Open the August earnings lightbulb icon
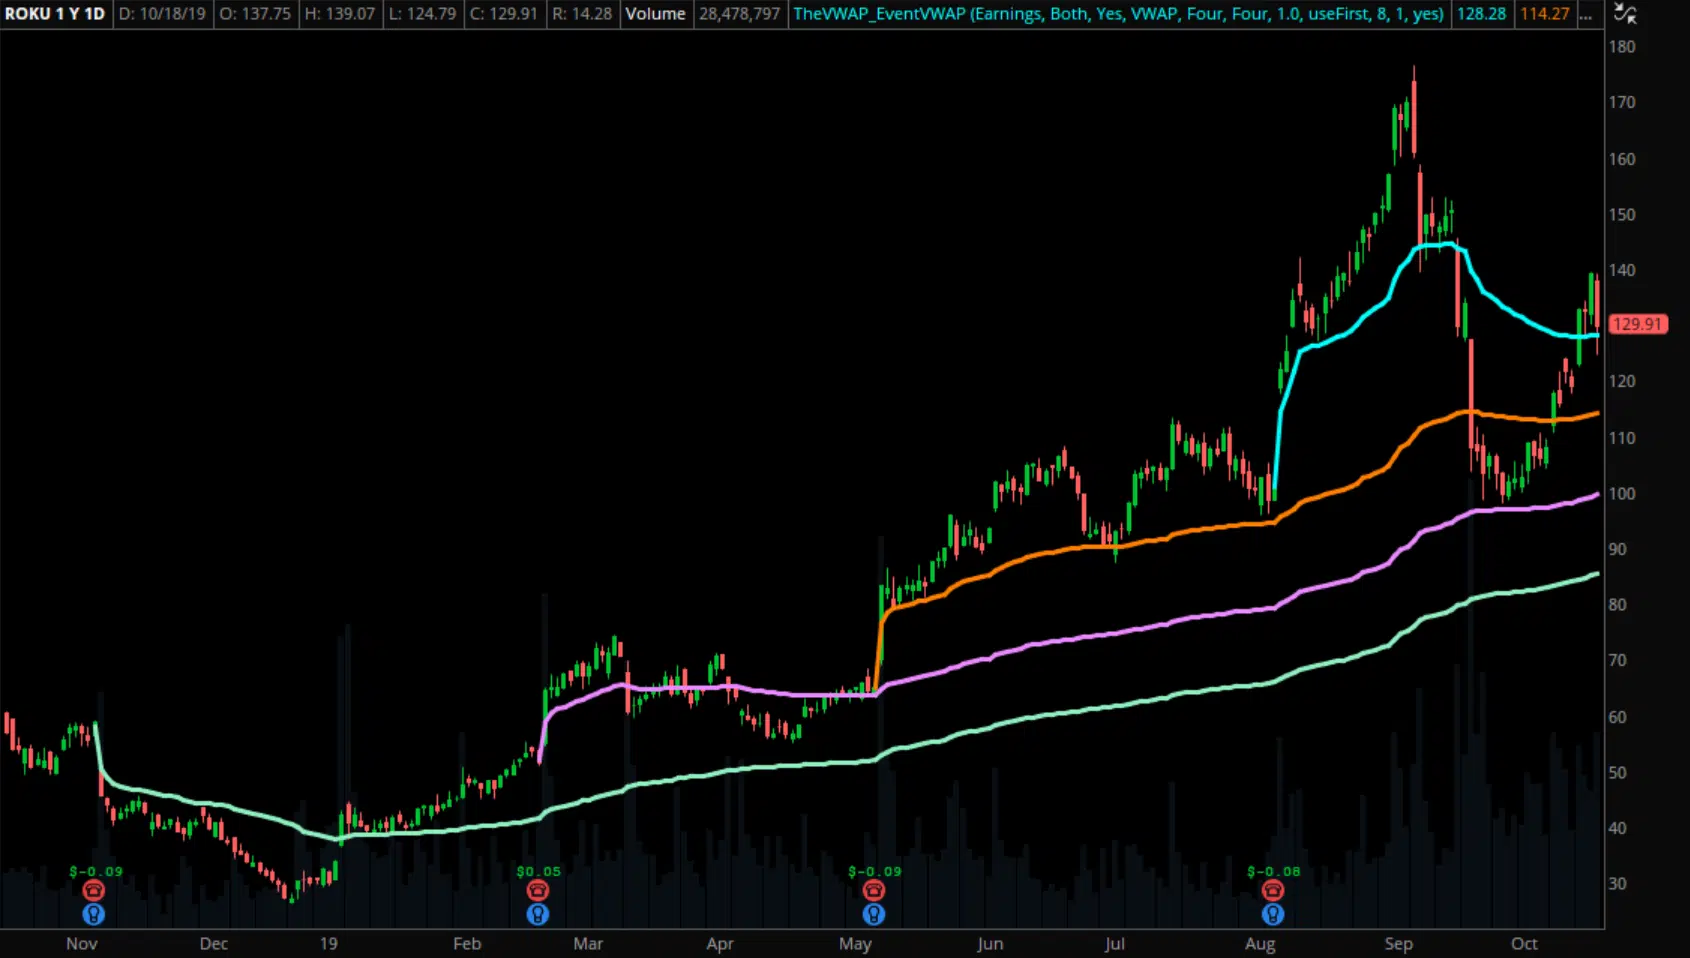Screen dimensions: 1690x958 point(1273,914)
